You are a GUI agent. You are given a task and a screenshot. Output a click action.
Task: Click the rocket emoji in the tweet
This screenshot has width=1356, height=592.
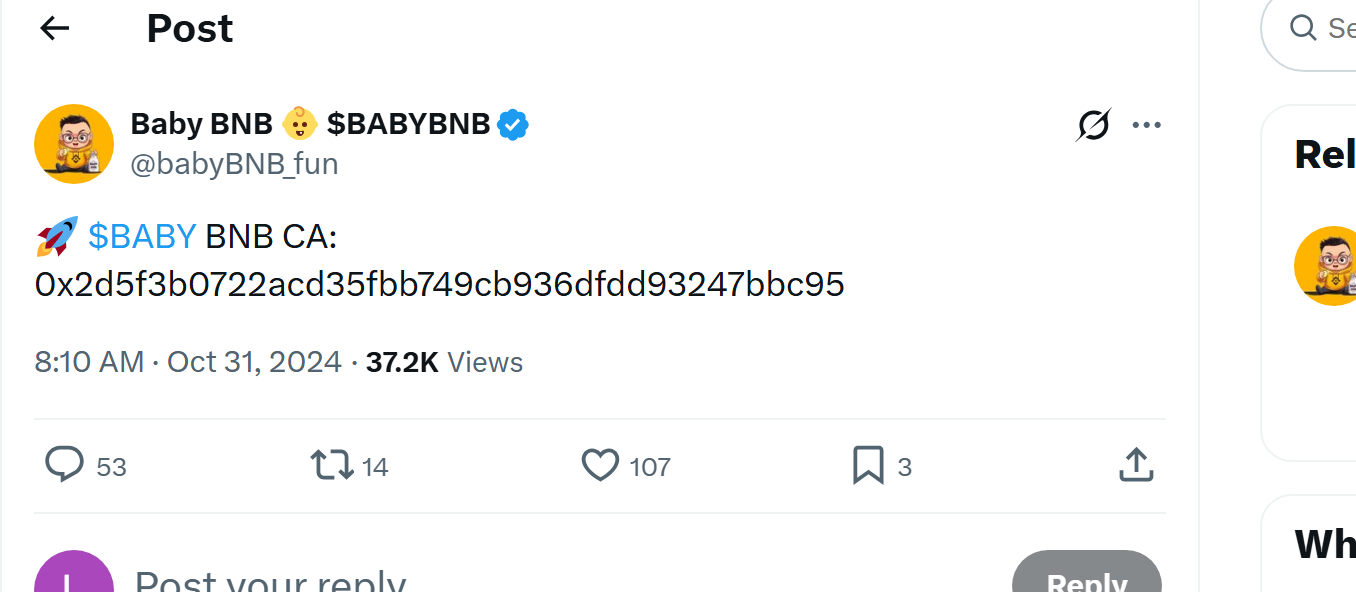point(55,234)
